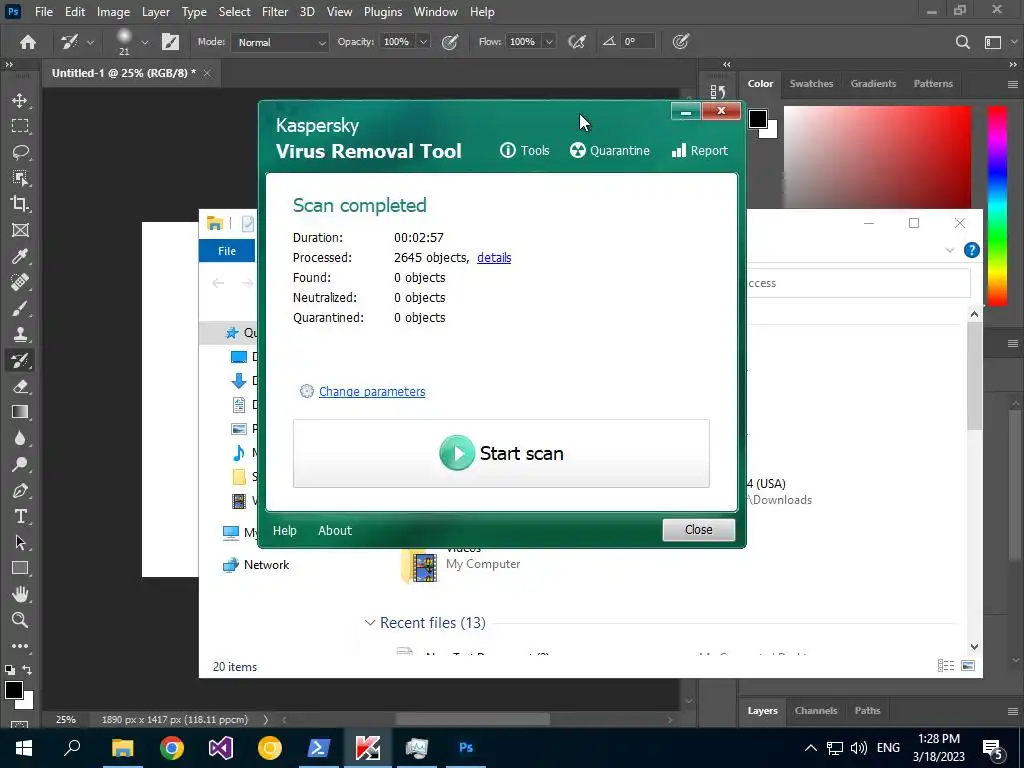The width and height of the screenshot is (1024, 768).
Task: Select the Zoom tool in toolbar
Action: click(x=20, y=620)
